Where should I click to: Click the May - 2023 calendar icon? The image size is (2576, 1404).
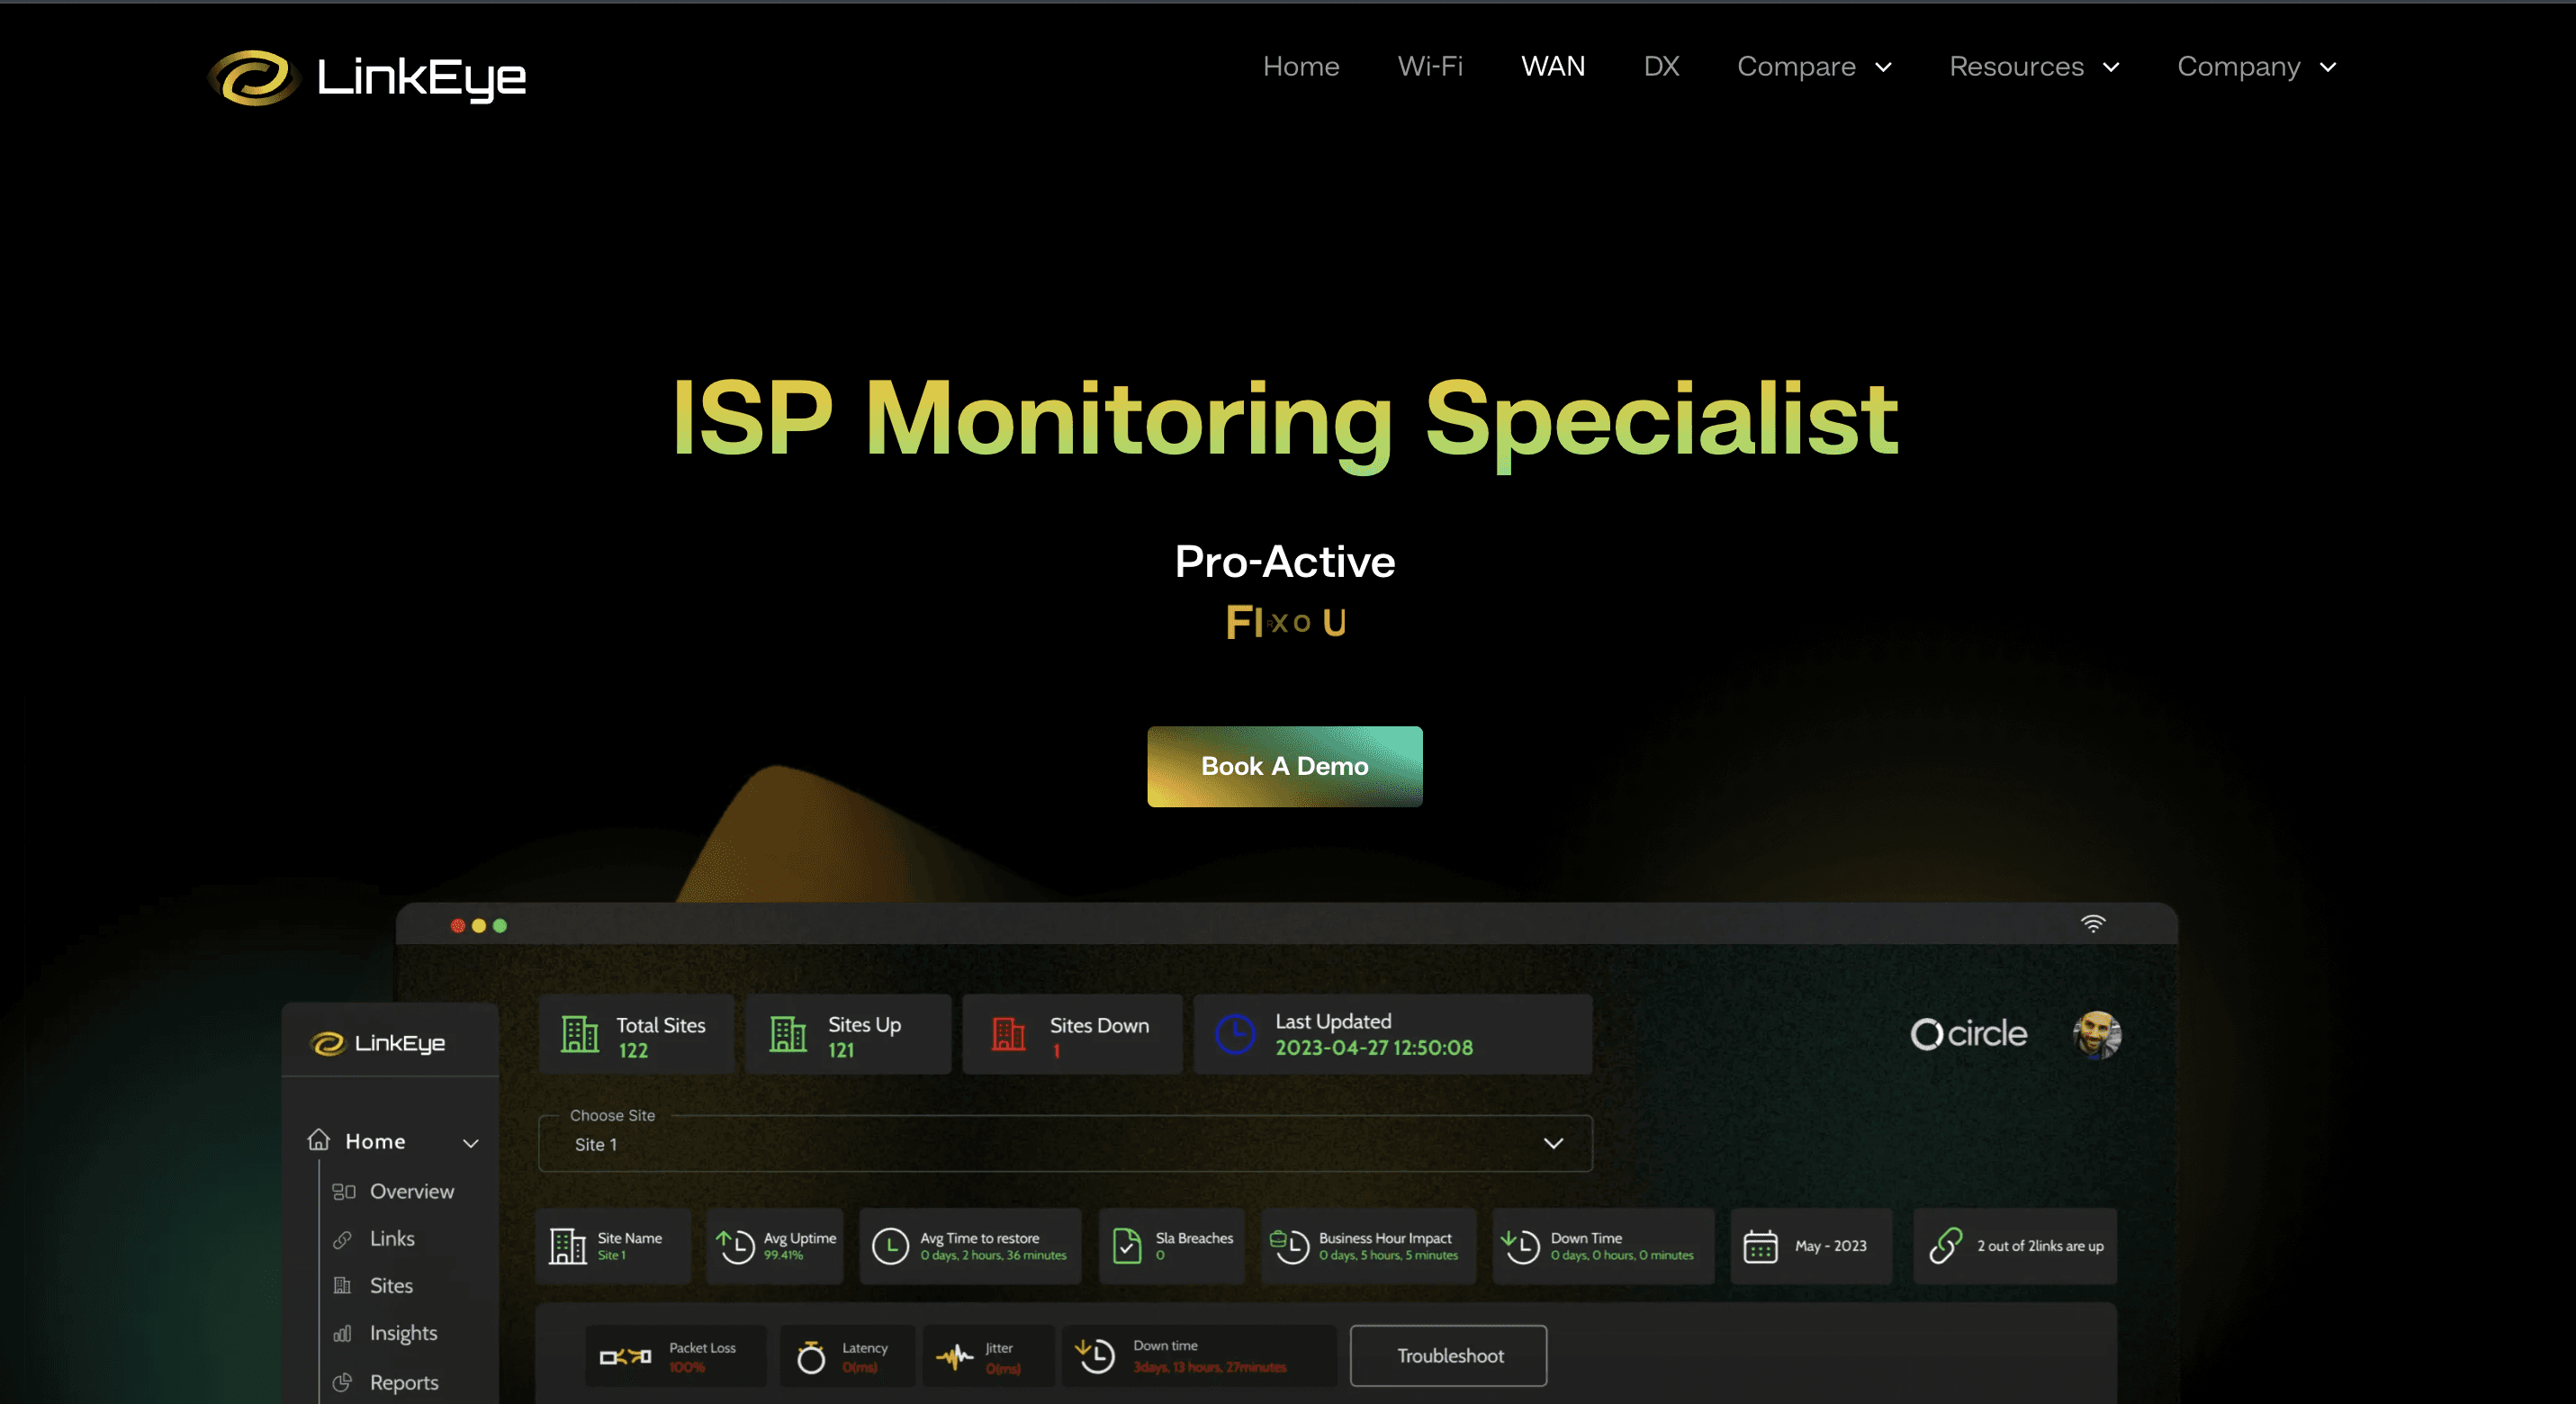1760,1247
